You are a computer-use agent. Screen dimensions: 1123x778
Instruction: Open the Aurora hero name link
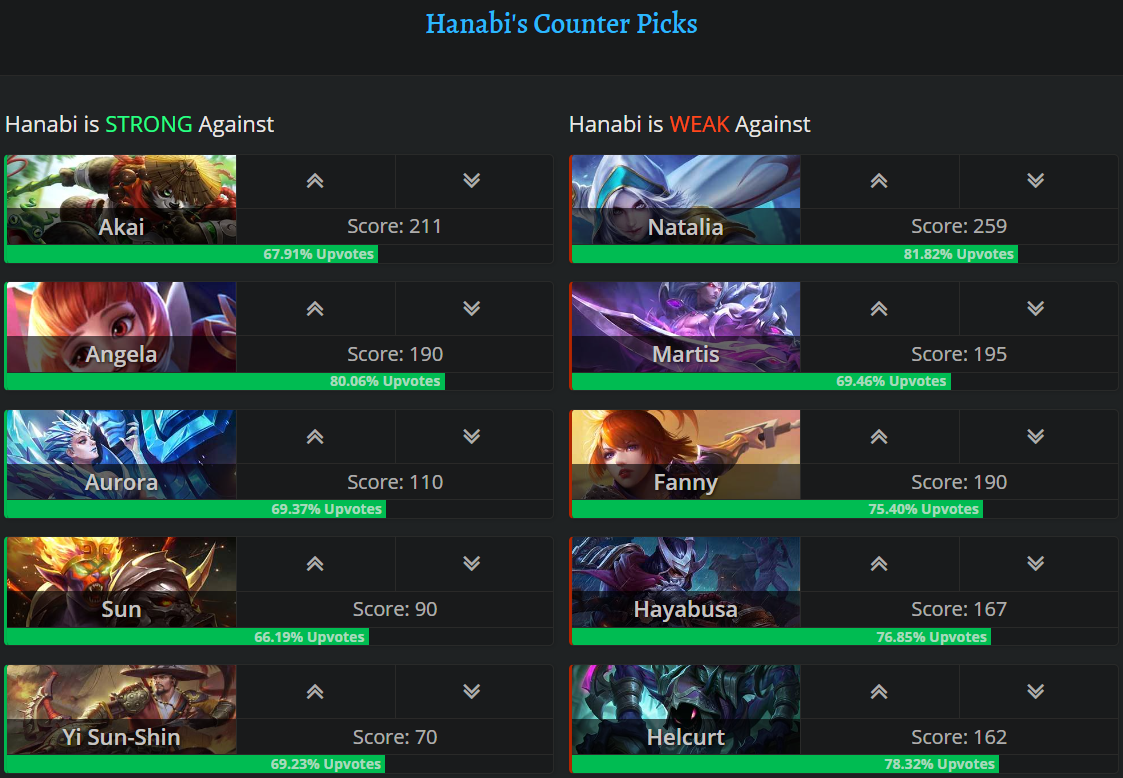pyautogui.click(x=121, y=482)
